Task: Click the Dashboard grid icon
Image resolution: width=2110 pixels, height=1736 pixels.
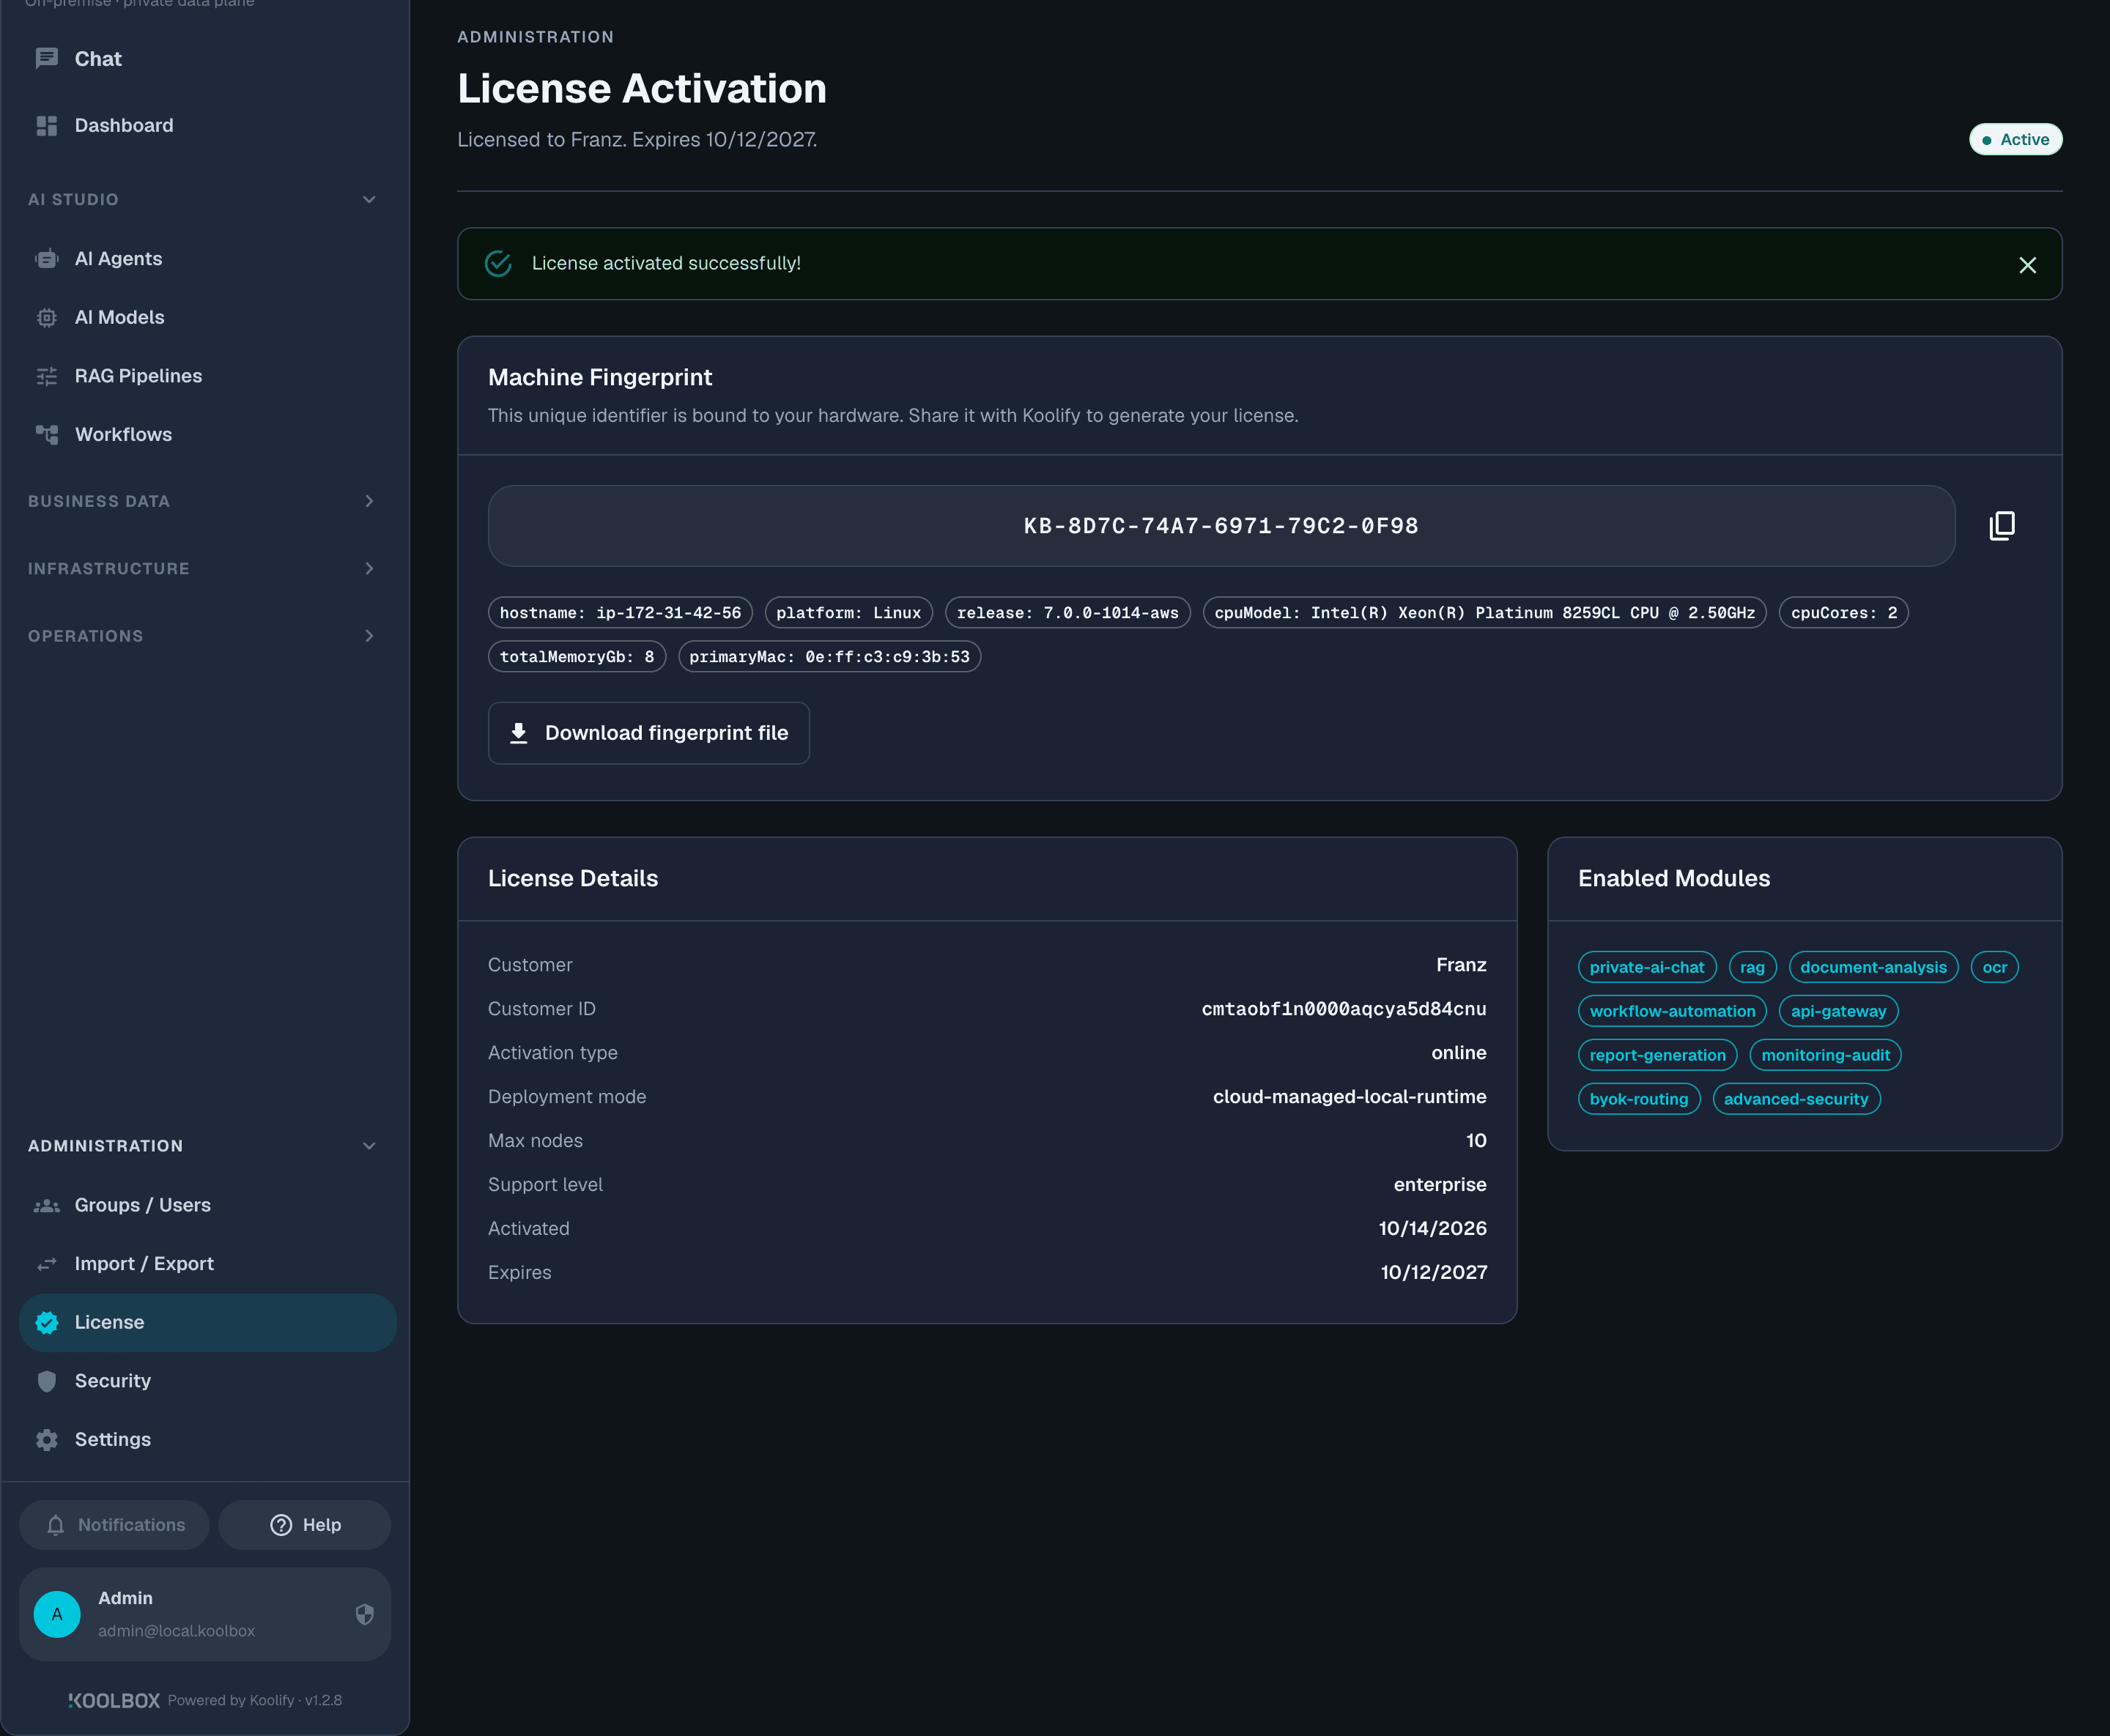Action: pos(46,126)
